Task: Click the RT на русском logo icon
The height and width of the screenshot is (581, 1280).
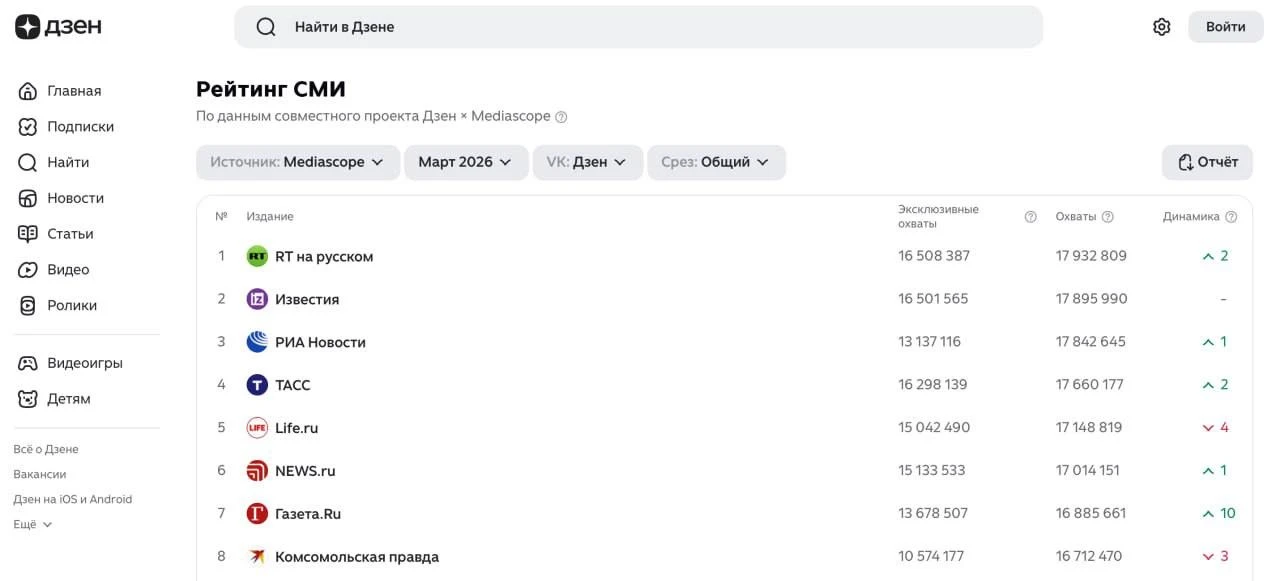Action: point(257,257)
